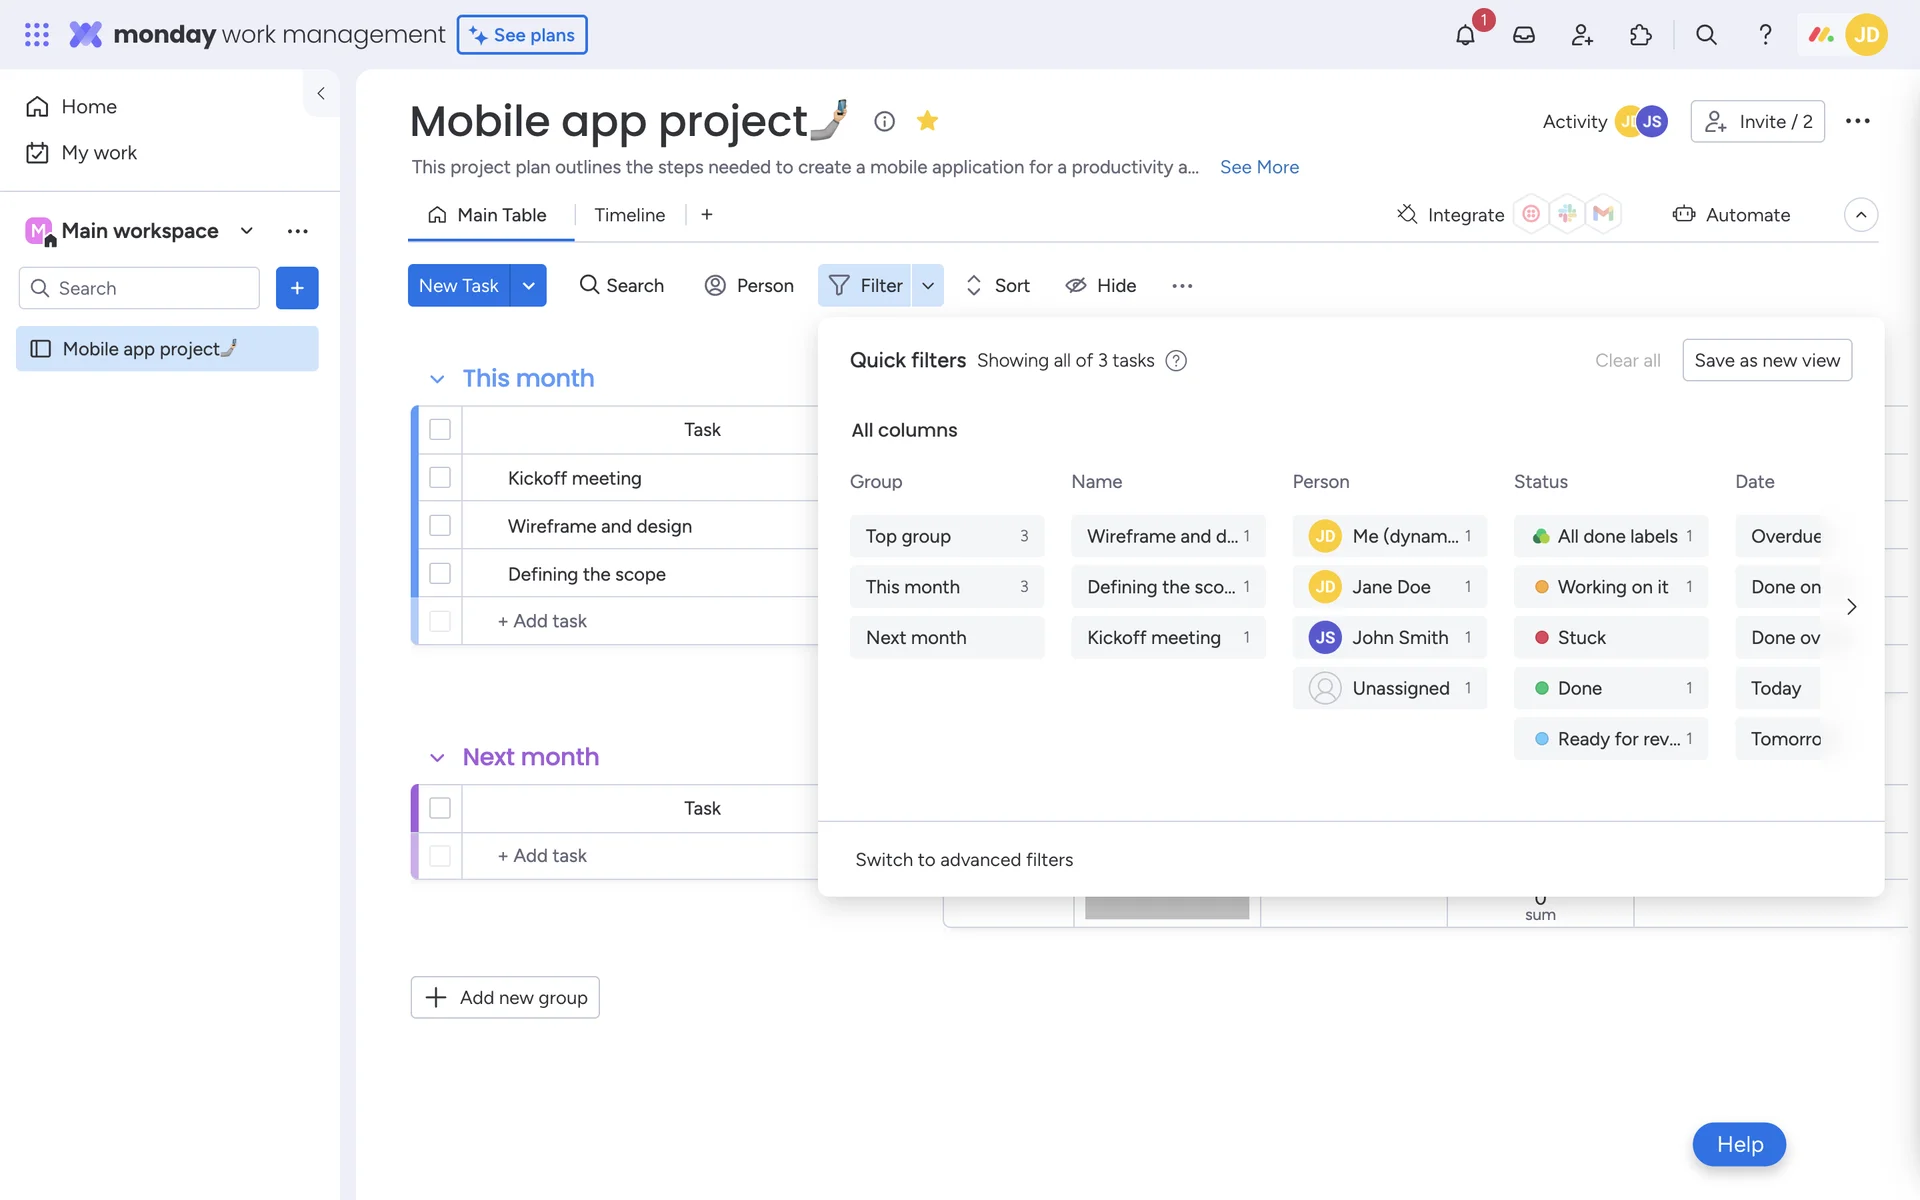The height and width of the screenshot is (1200, 1920).
Task: Click Switch to advanced filters
Action: point(963,860)
